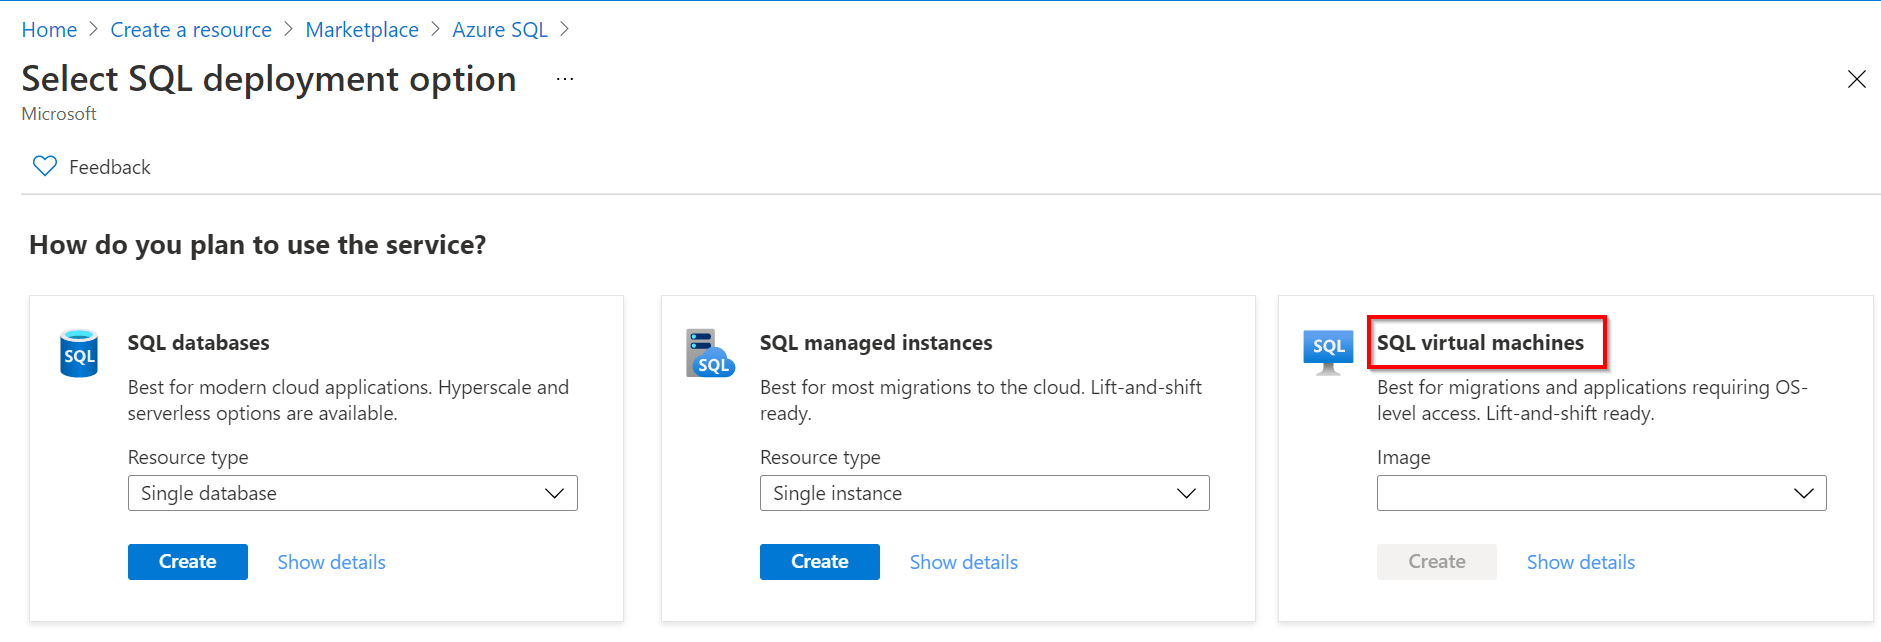1881x642 pixels.
Task: Click the SQL managed instances server icon
Action: [710, 353]
